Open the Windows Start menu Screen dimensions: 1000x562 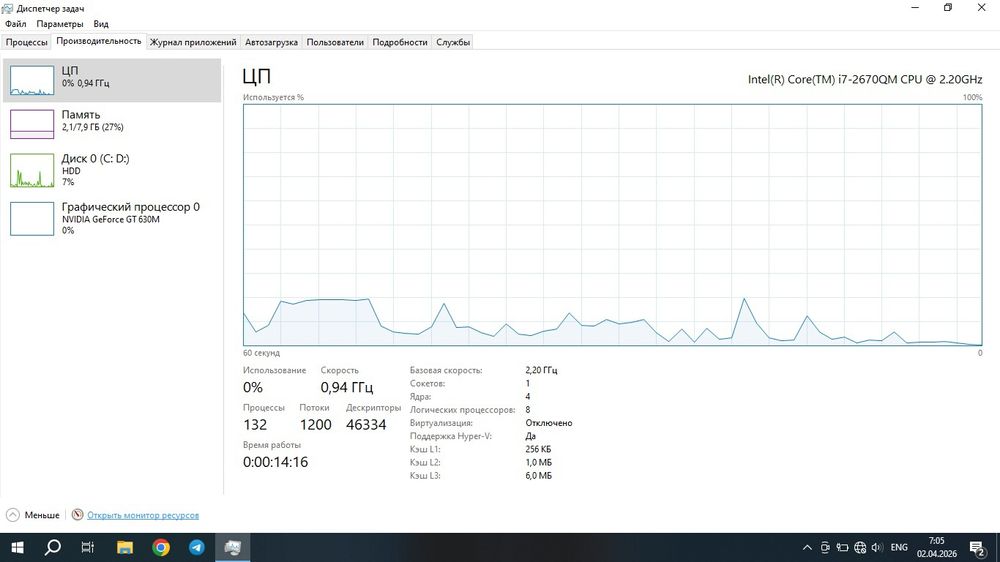[x=17, y=547]
